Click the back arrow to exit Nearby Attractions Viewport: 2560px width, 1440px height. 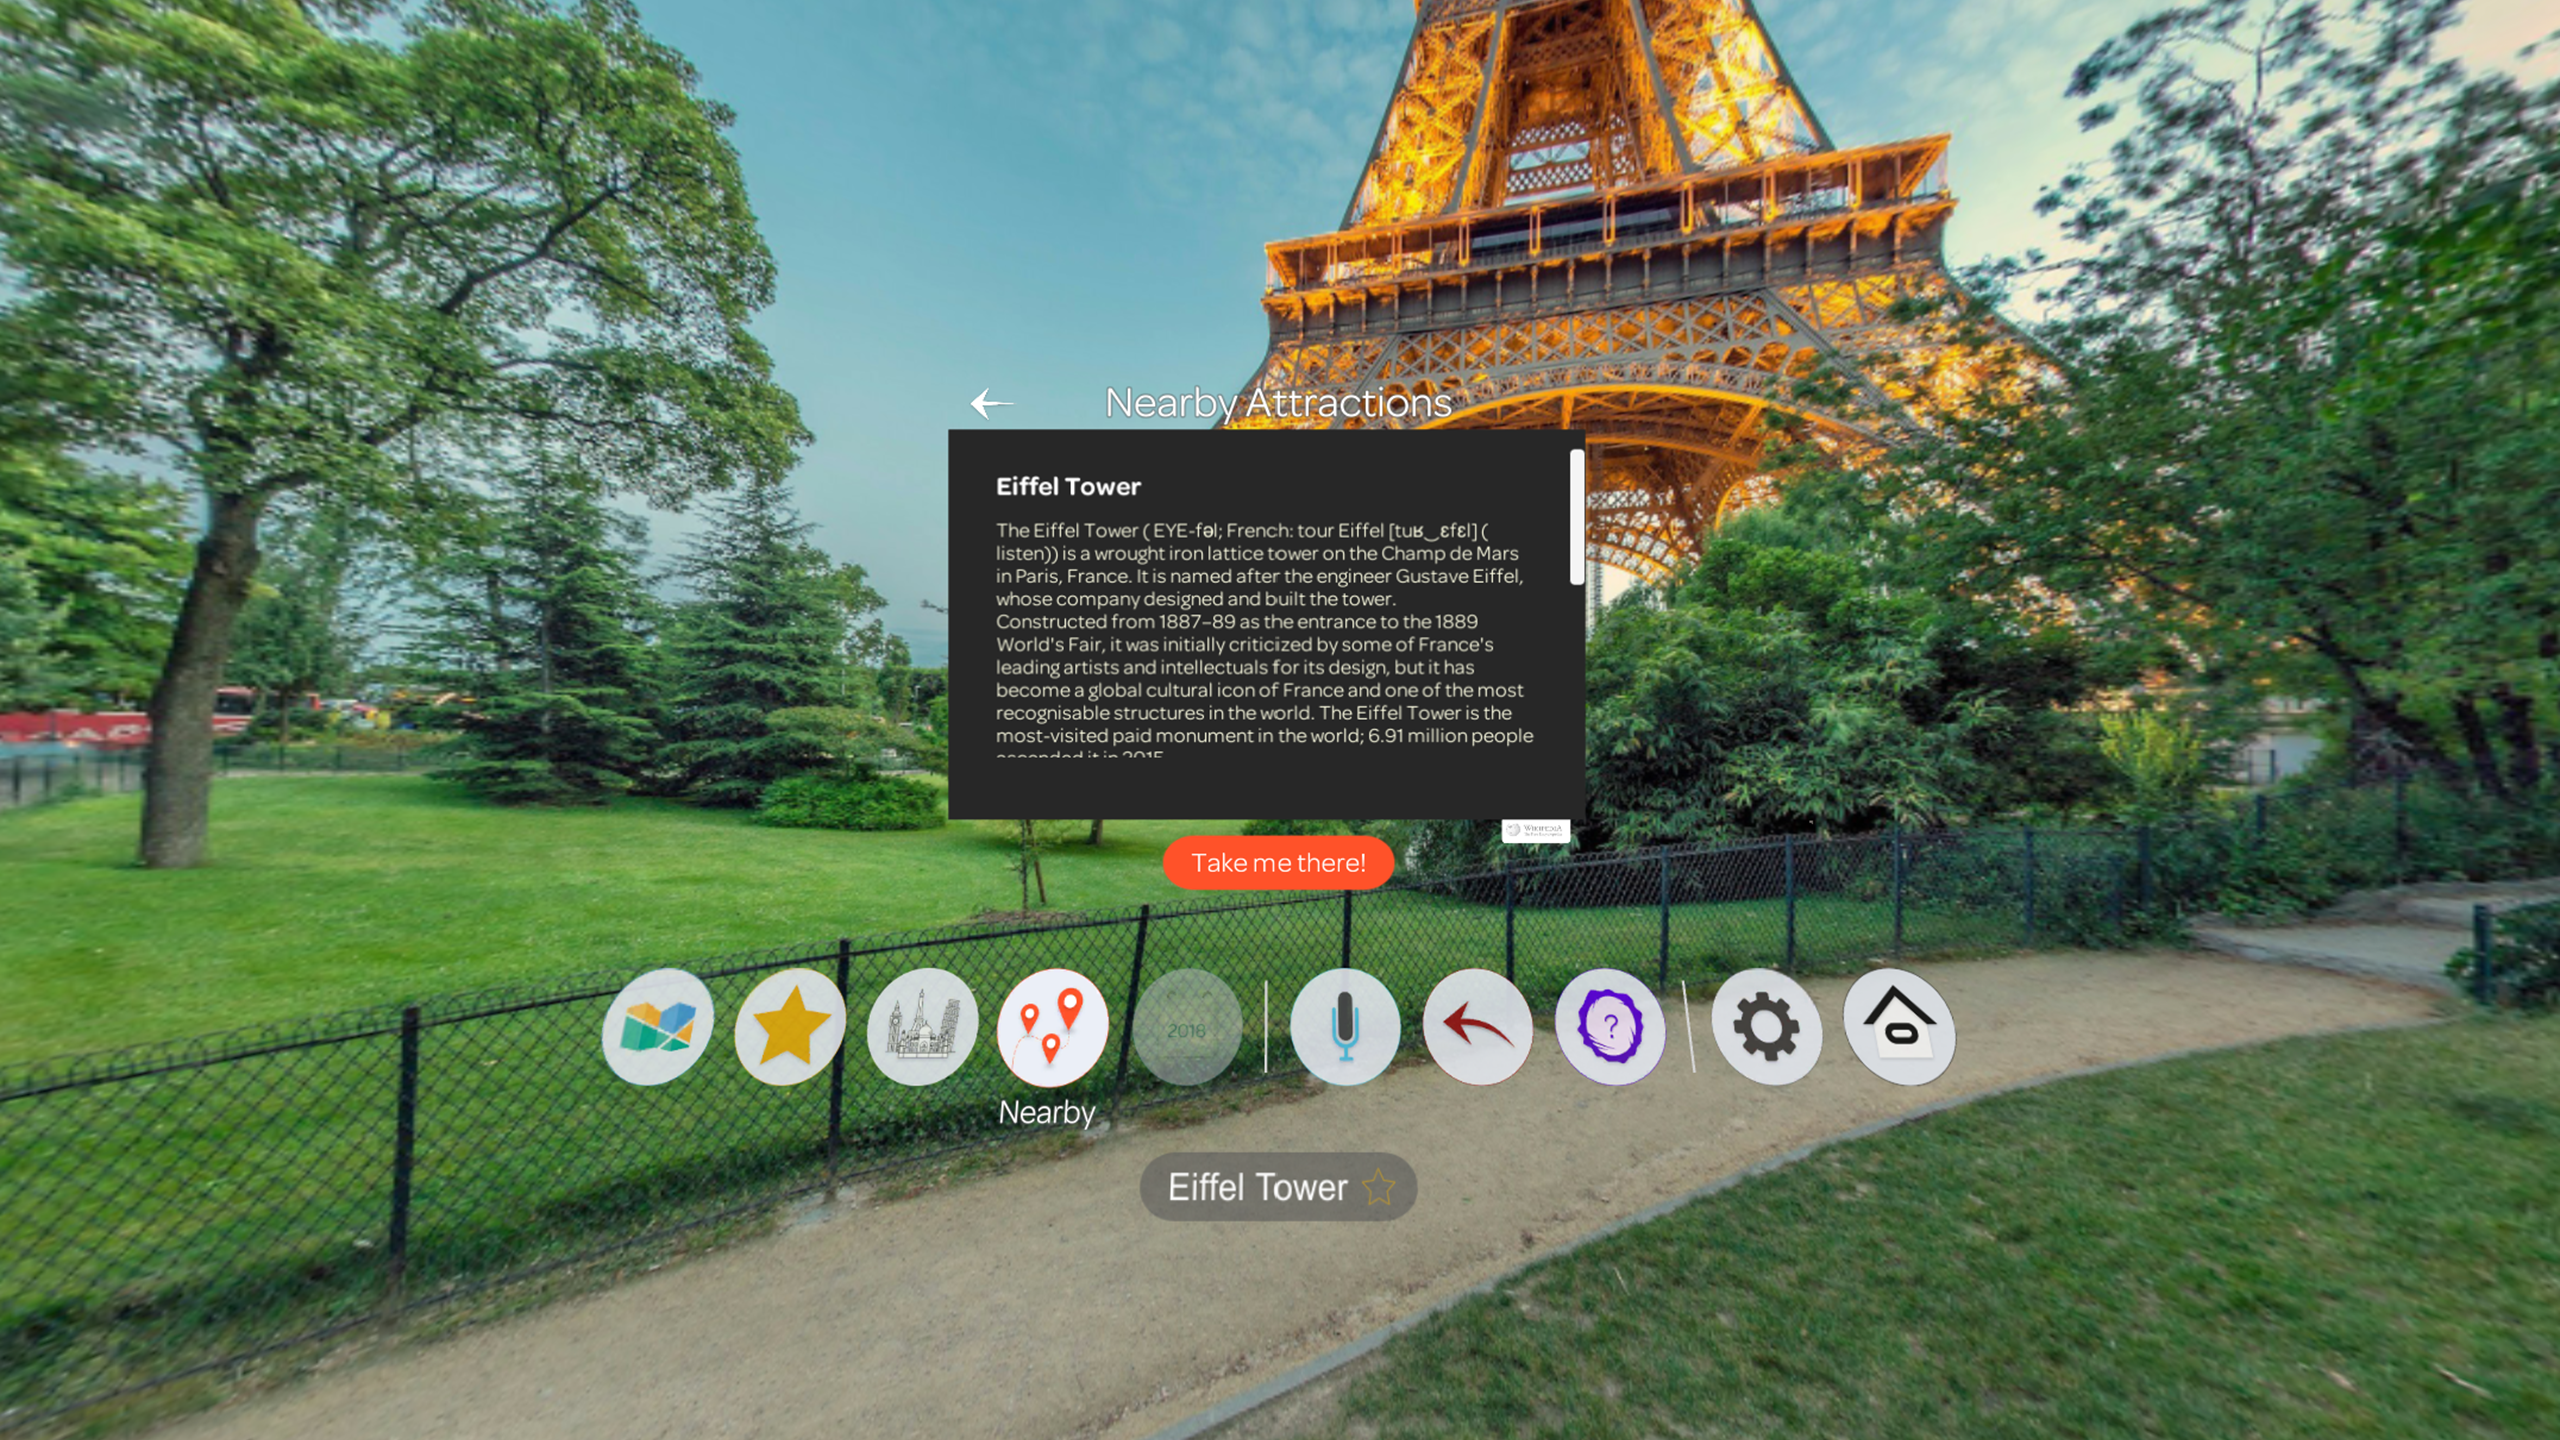[990, 401]
